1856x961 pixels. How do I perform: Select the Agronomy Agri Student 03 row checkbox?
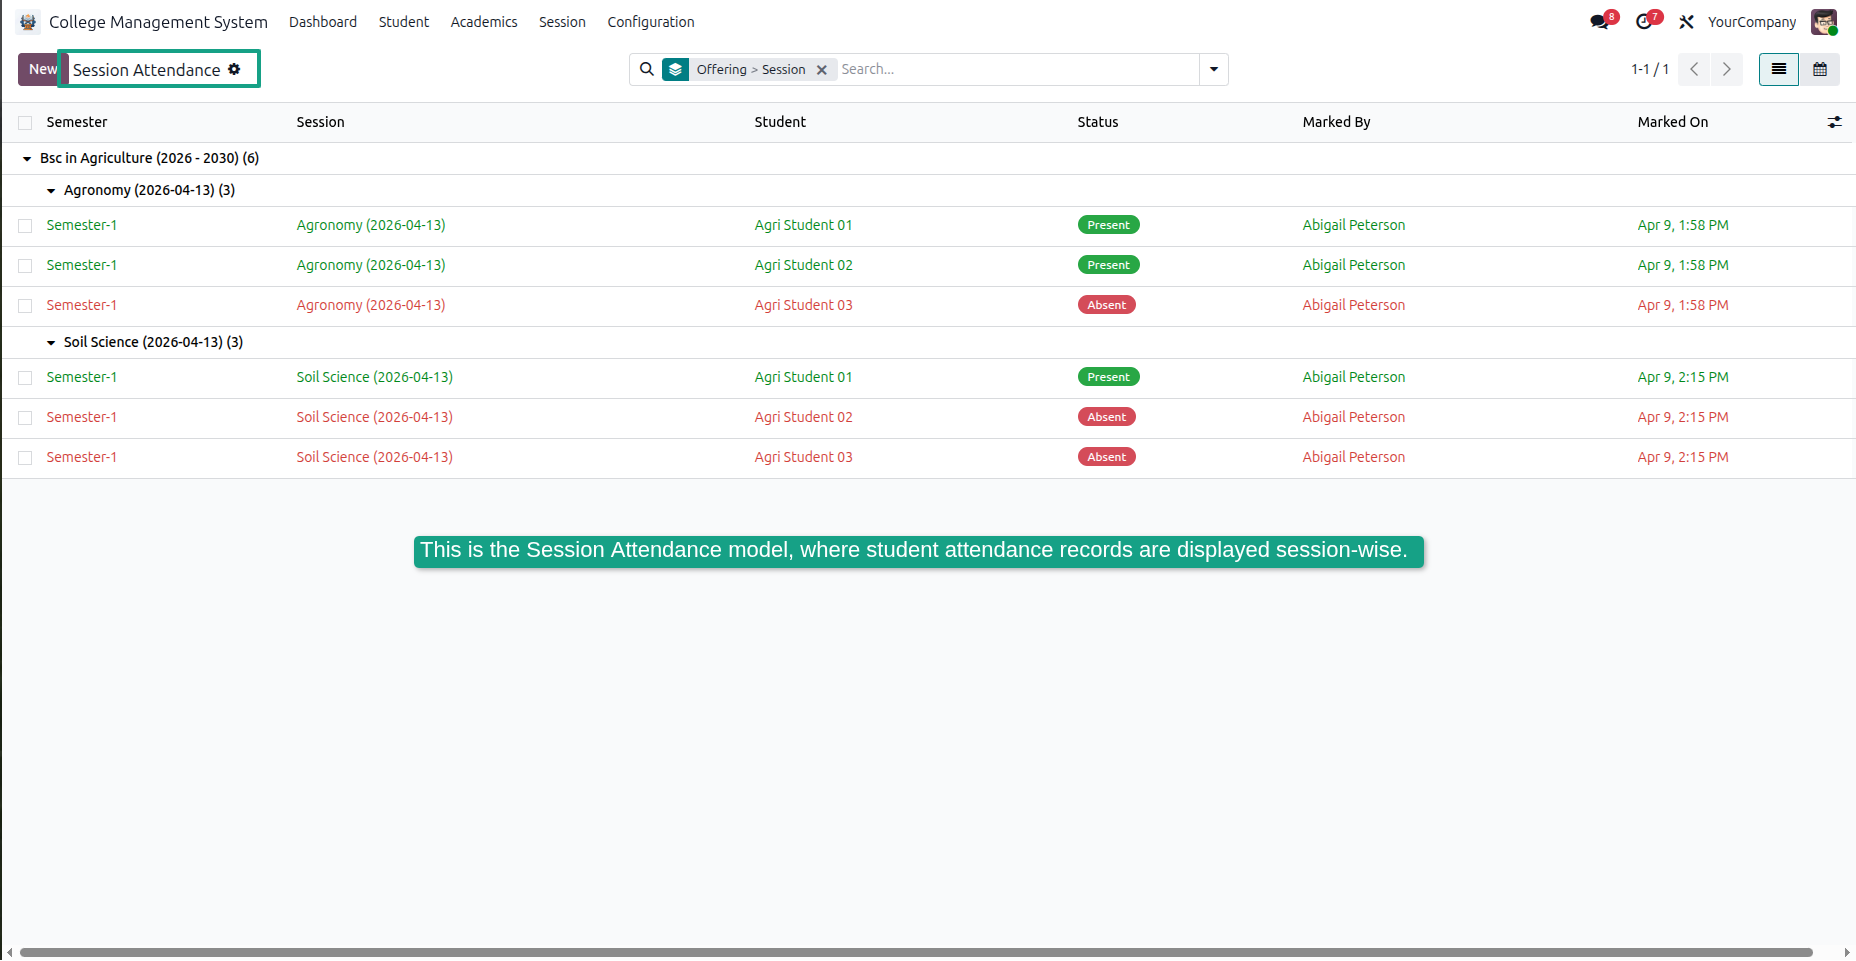click(x=25, y=306)
